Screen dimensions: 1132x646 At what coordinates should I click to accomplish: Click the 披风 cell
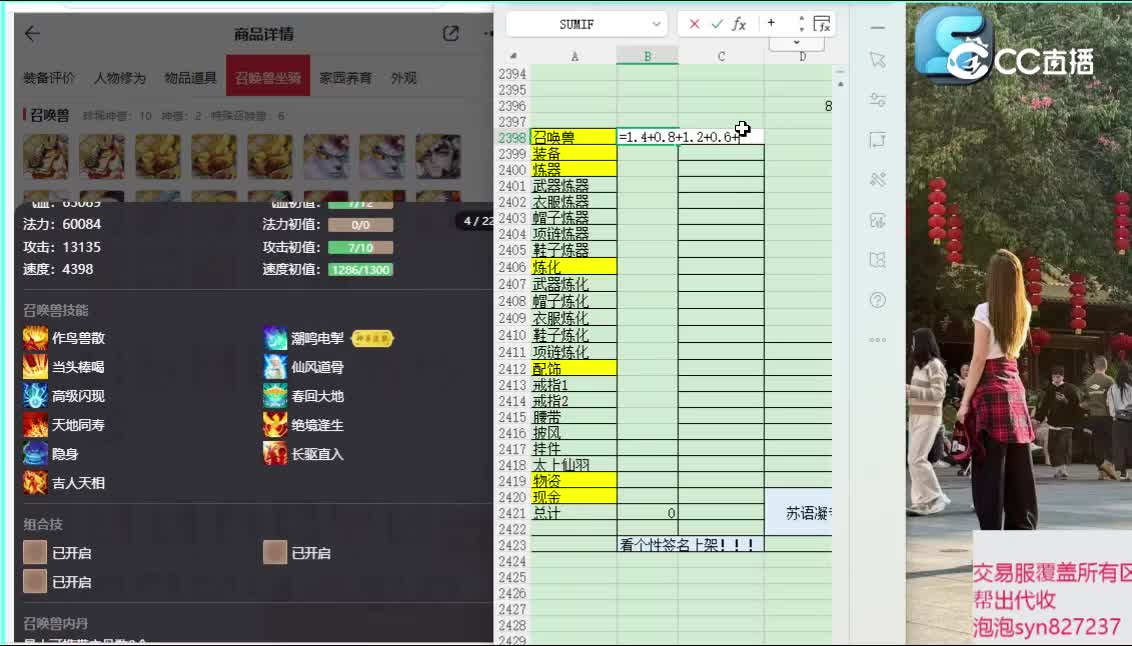click(573, 433)
